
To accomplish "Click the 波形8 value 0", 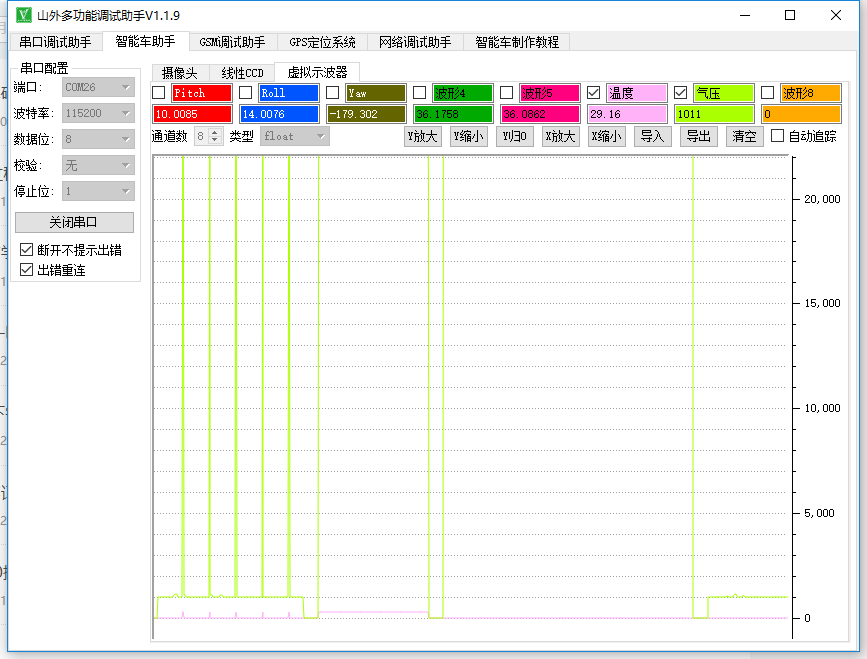I will tap(801, 114).
